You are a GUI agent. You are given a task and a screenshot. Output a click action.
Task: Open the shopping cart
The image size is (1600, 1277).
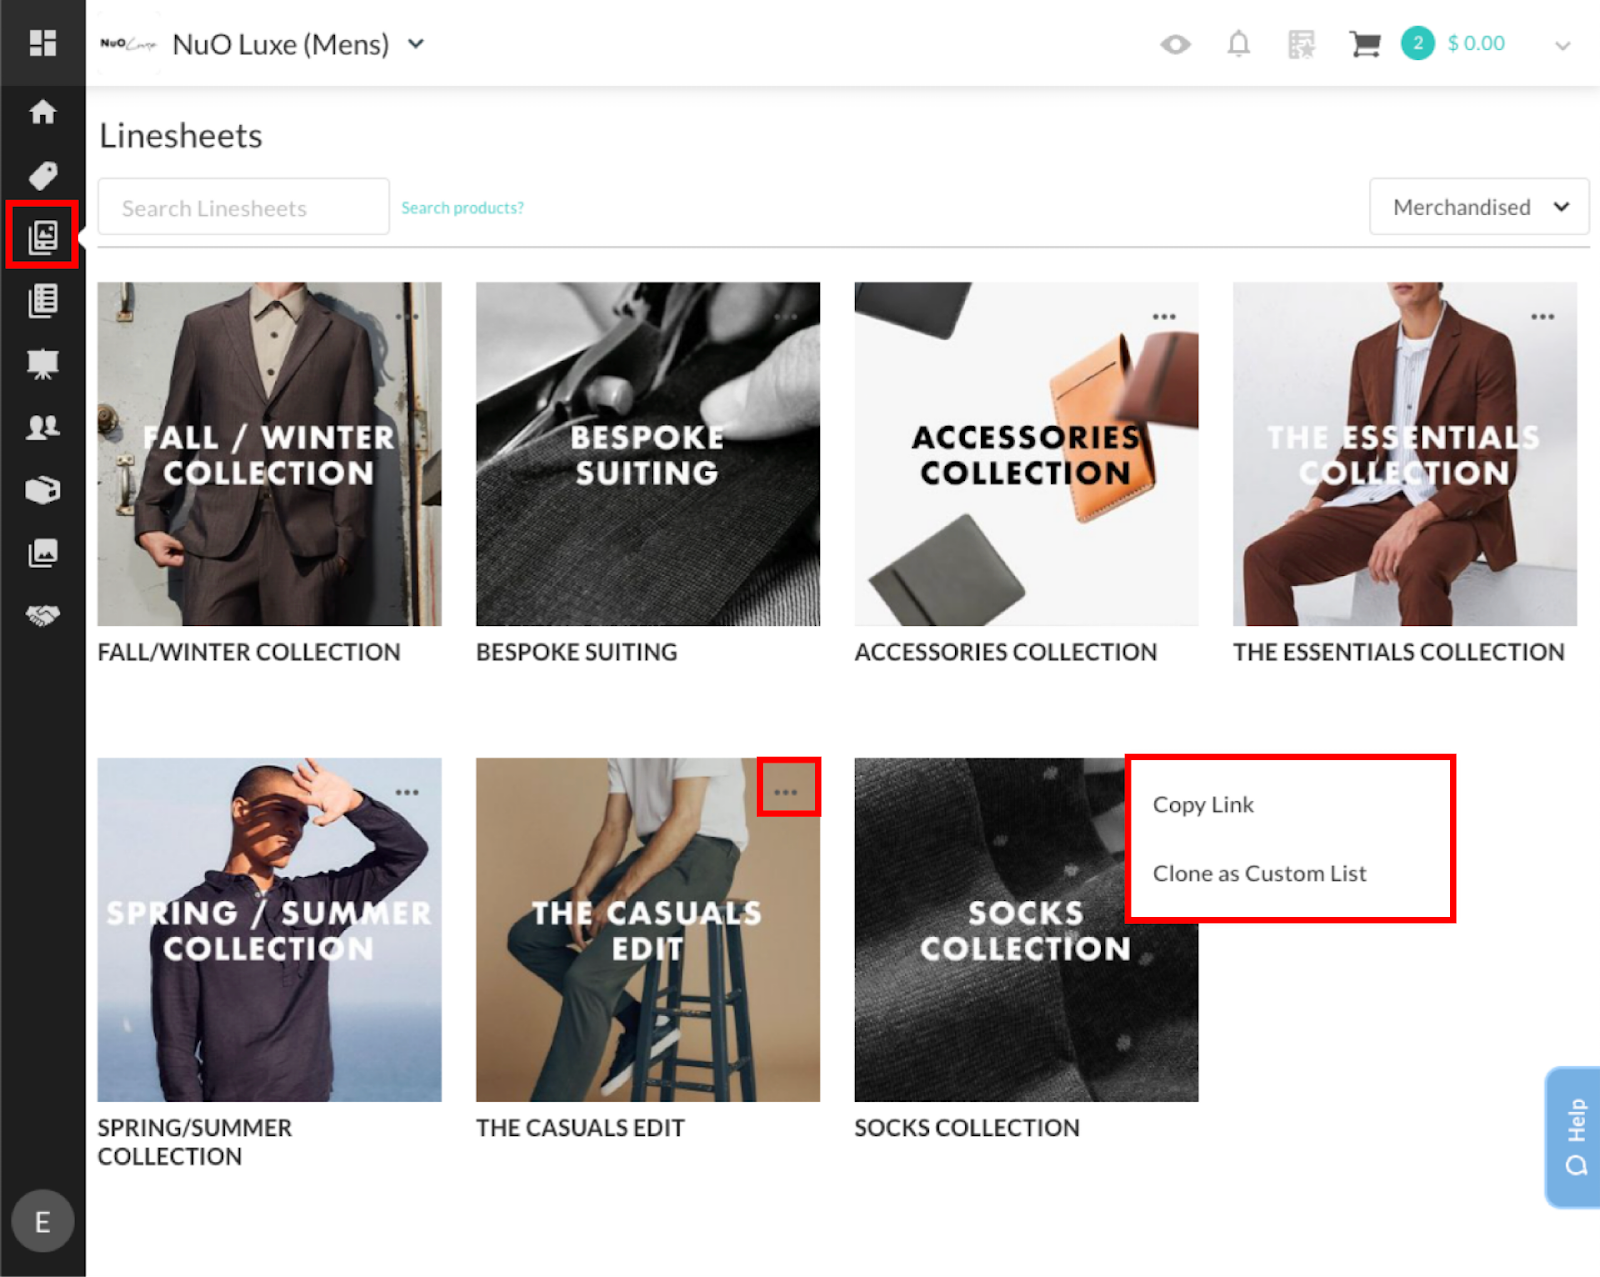coord(1364,44)
